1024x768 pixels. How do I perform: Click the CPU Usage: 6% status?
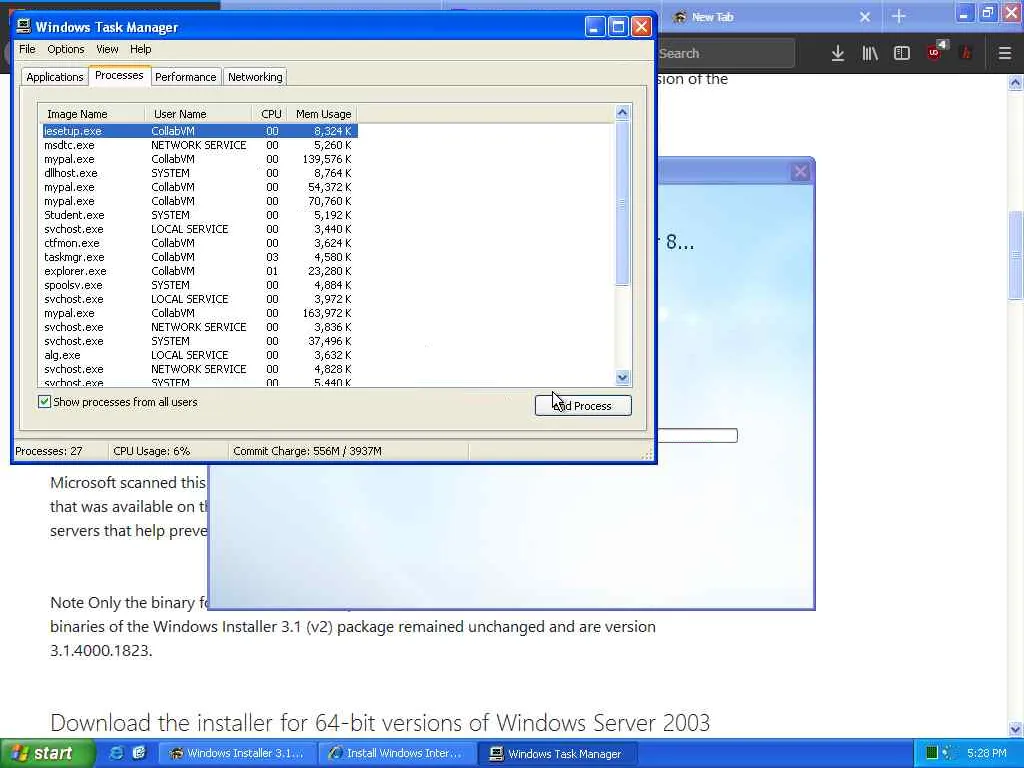tap(152, 451)
